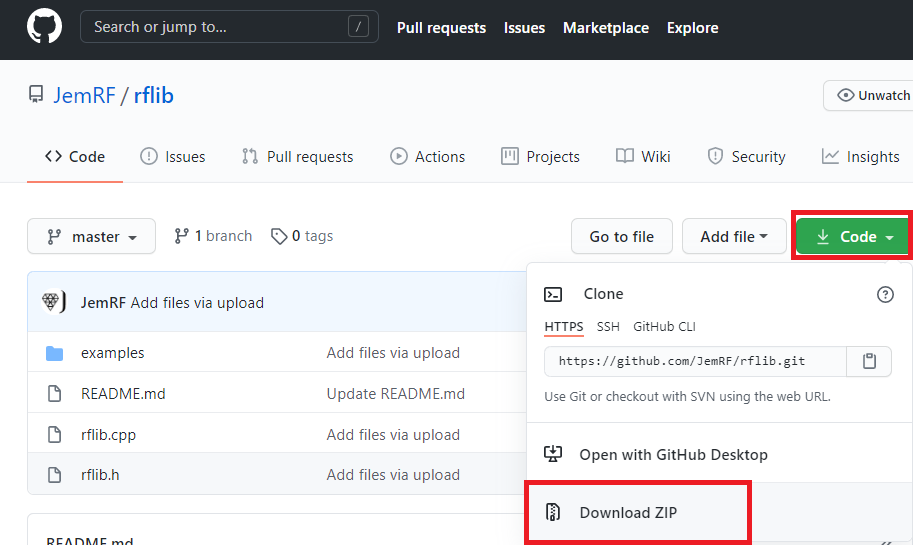Switch to the Code tab
The width and height of the screenshot is (913, 545).
point(75,157)
